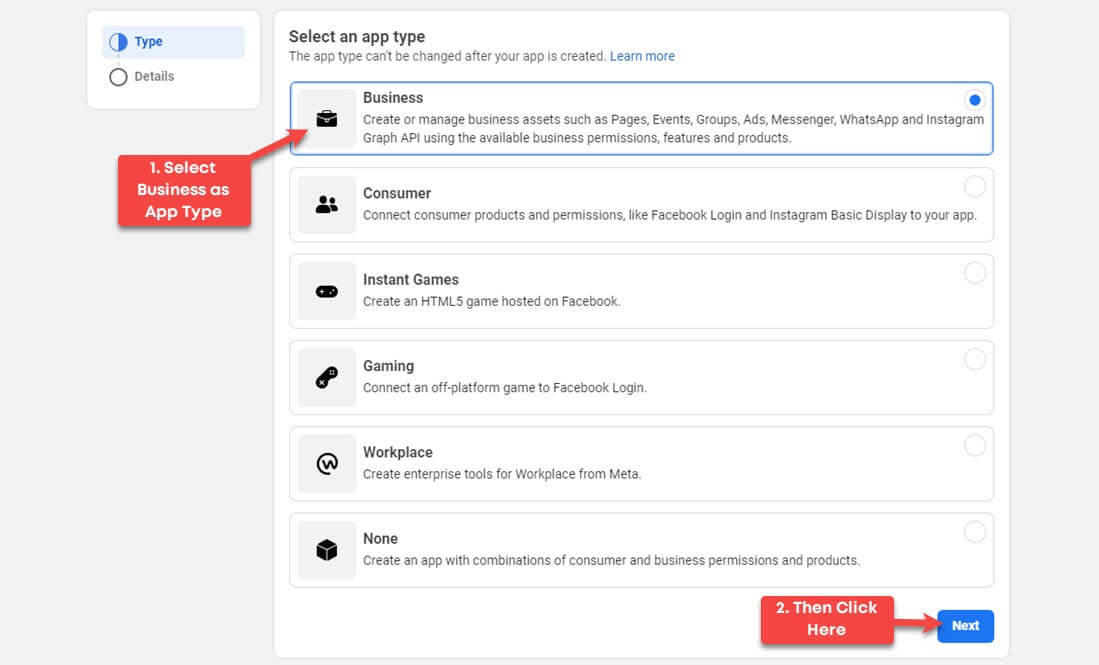Click the Business title text

[393, 97]
